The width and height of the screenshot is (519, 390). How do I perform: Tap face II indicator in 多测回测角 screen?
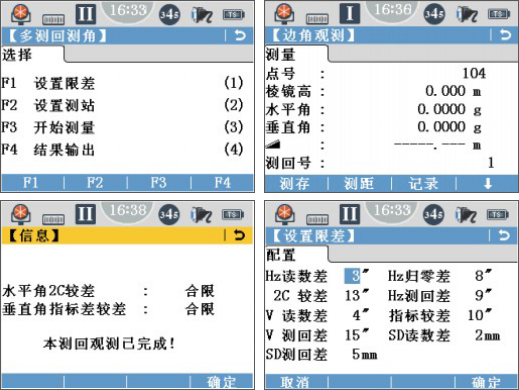coord(86,14)
